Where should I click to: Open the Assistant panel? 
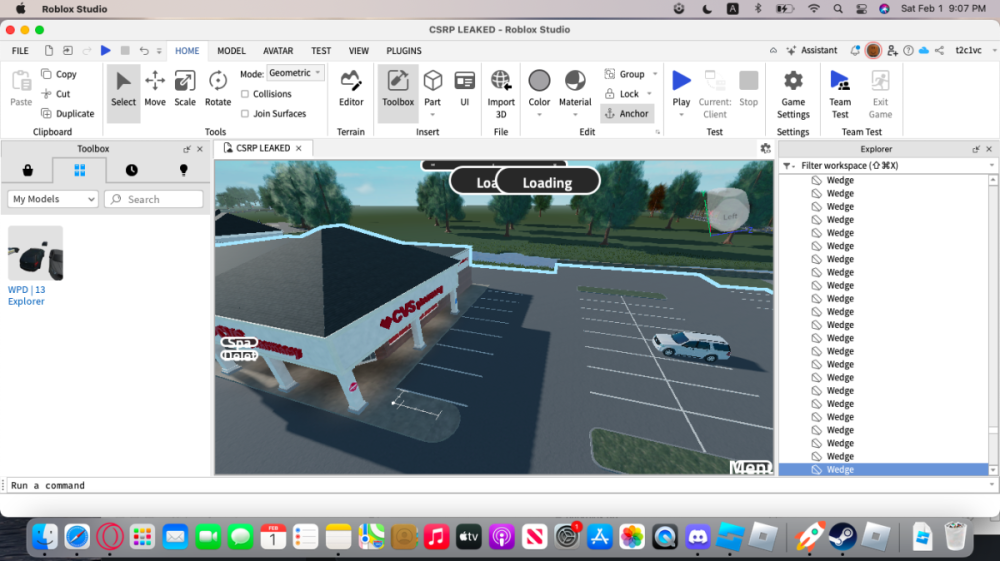[x=812, y=50]
